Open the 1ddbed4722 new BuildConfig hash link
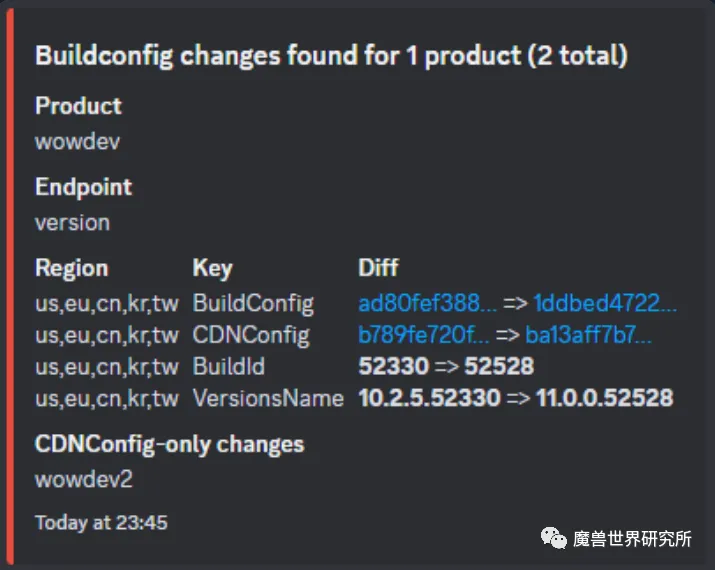This screenshot has width=715, height=570. coord(605,303)
